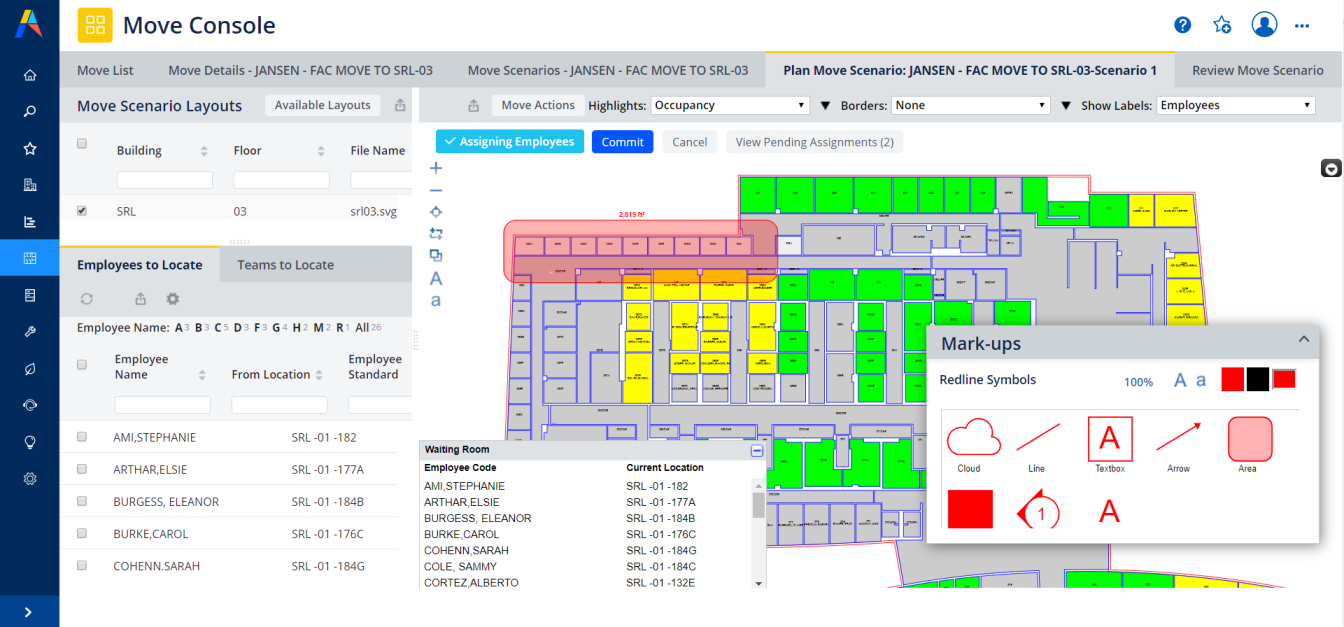Switch to the Teams to Locate tab
The height and width of the screenshot is (627, 1344).
(285, 265)
